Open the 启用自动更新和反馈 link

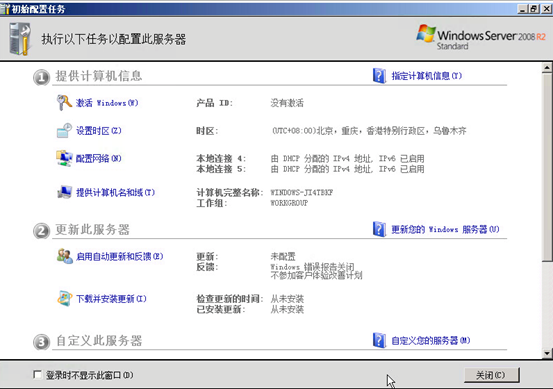[120, 256]
